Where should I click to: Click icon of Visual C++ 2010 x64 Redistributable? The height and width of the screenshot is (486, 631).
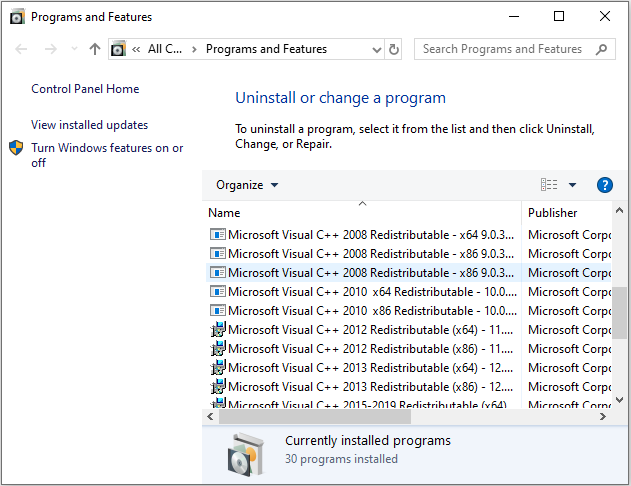(x=217, y=292)
